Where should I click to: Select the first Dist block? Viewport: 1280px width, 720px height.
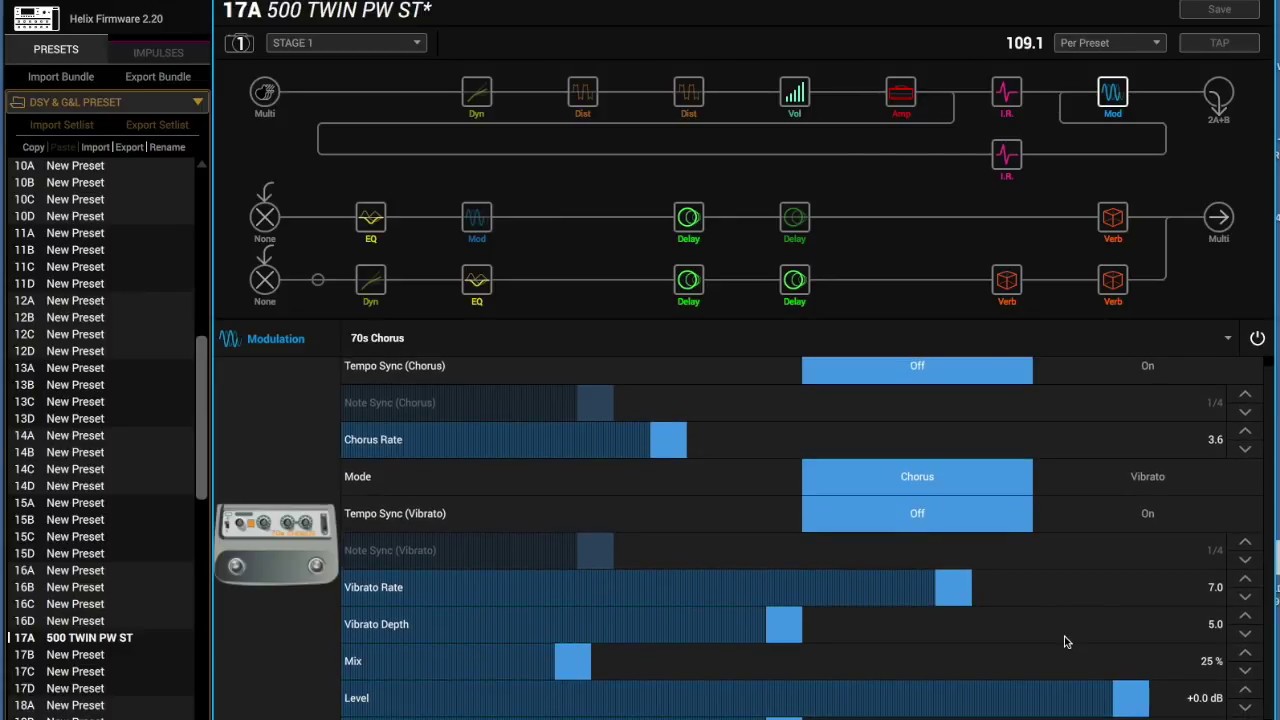pyautogui.click(x=583, y=93)
